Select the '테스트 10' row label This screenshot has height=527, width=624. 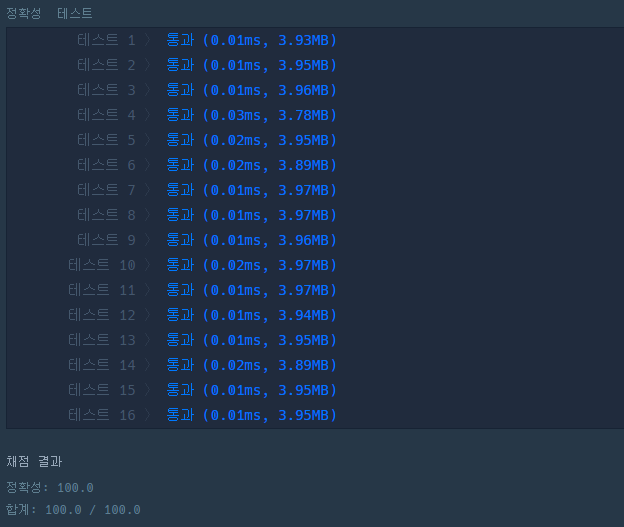click(x=102, y=265)
